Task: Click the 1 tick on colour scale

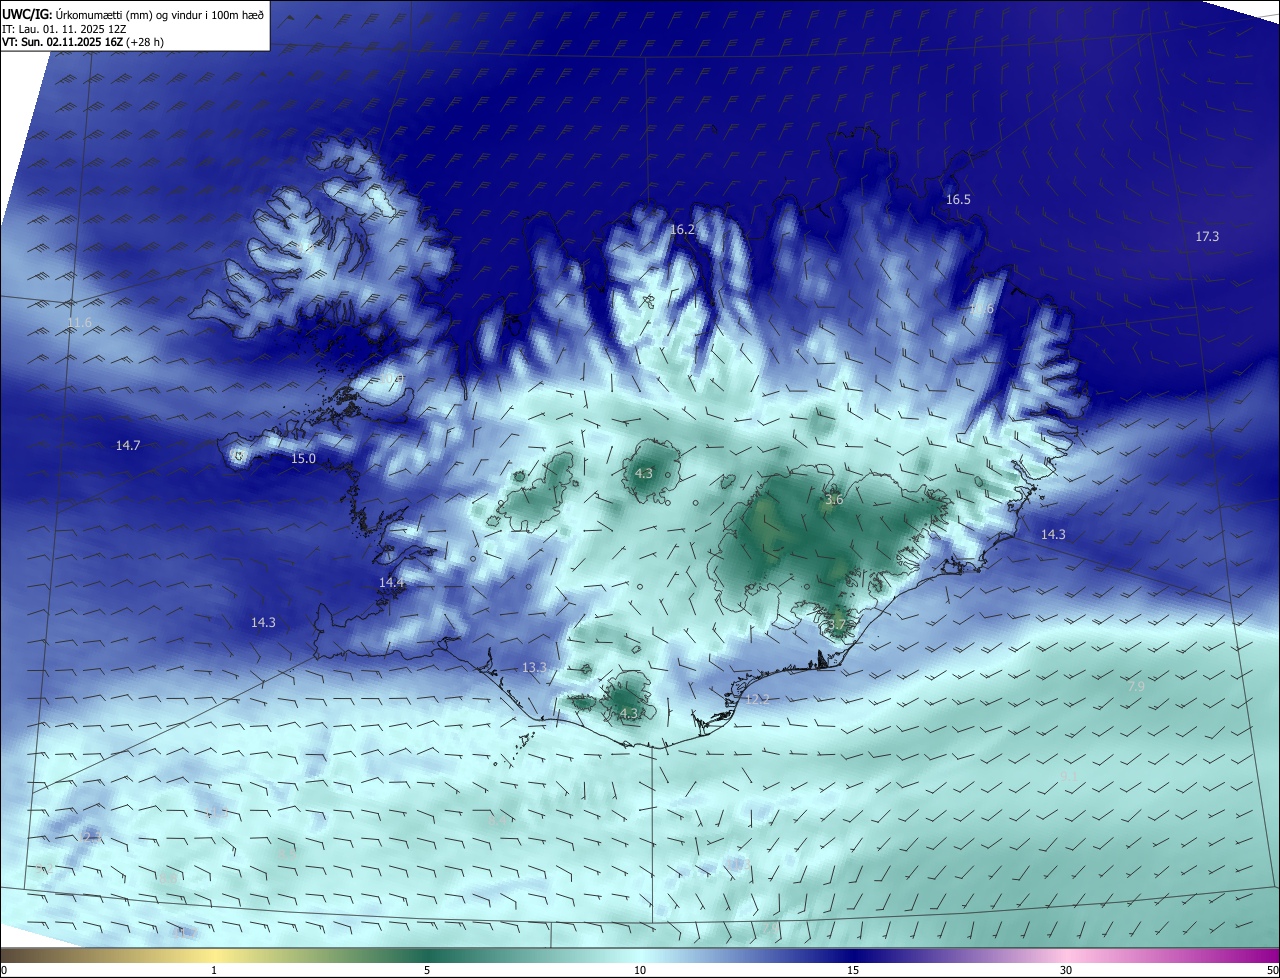Action: (214, 970)
